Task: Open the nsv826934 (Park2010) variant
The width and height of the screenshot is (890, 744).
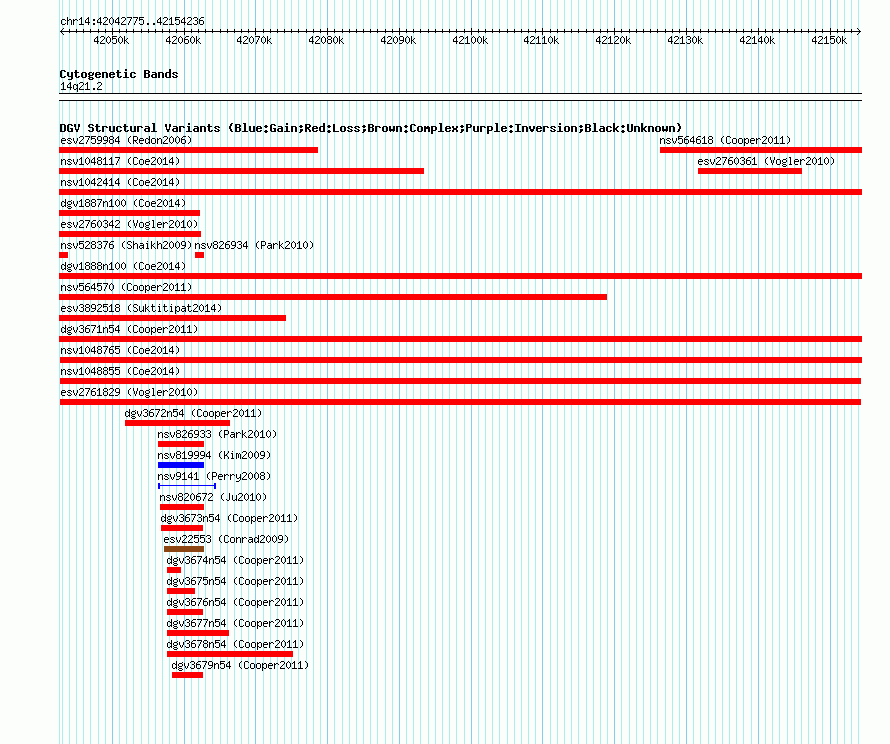Action: point(254,245)
